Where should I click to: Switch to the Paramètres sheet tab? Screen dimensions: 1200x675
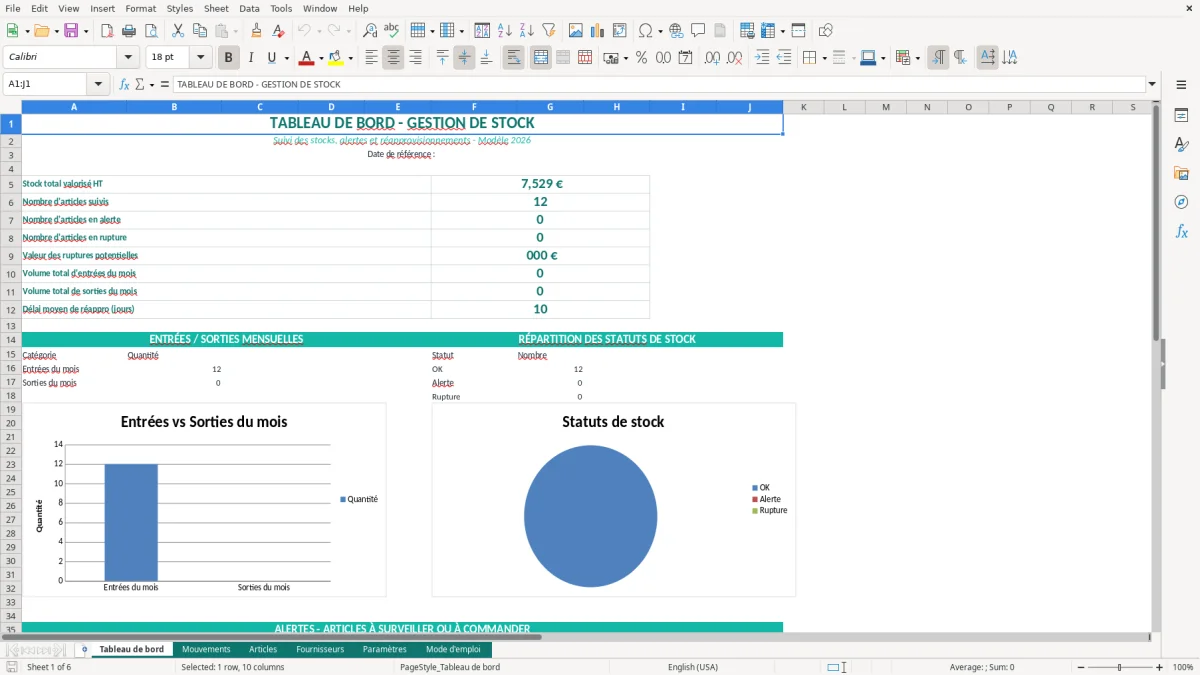point(385,650)
